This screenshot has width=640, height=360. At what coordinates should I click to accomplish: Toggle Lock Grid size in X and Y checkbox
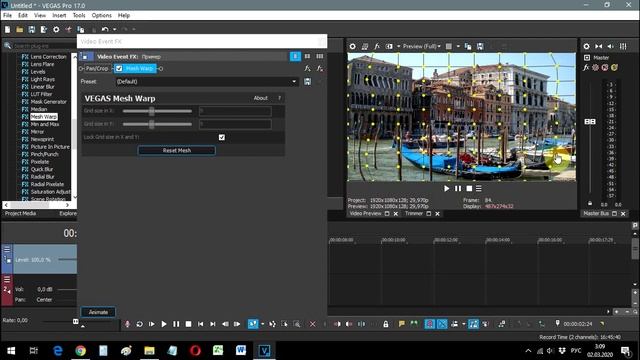[x=222, y=137]
